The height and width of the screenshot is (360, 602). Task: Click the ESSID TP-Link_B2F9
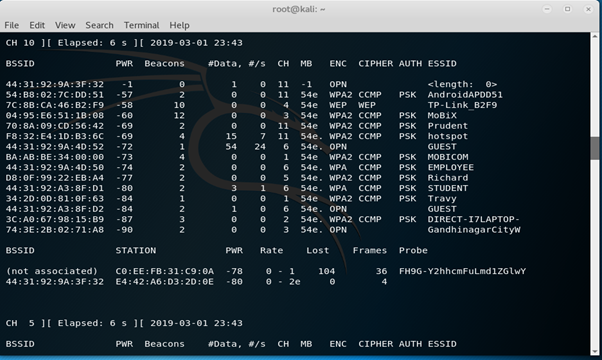tap(462, 105)
